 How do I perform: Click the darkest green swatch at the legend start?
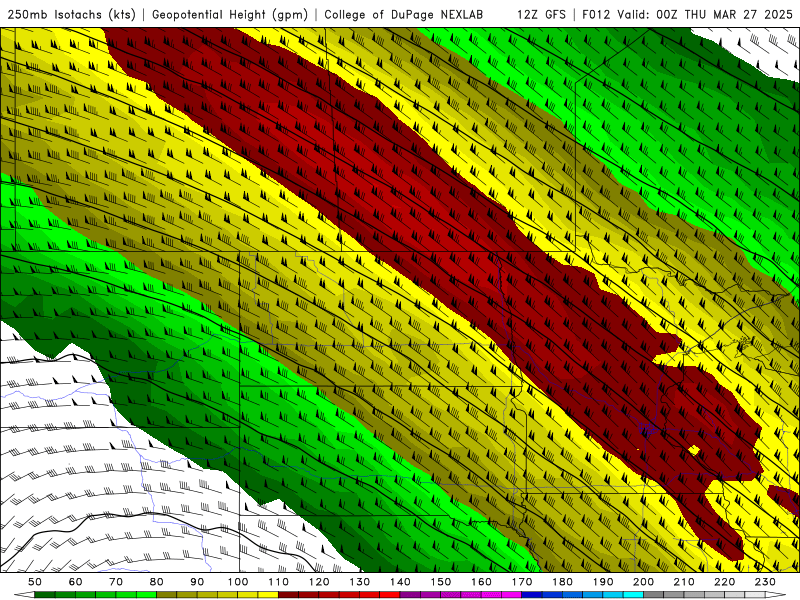pyautogui.click(x=44, y=595)
